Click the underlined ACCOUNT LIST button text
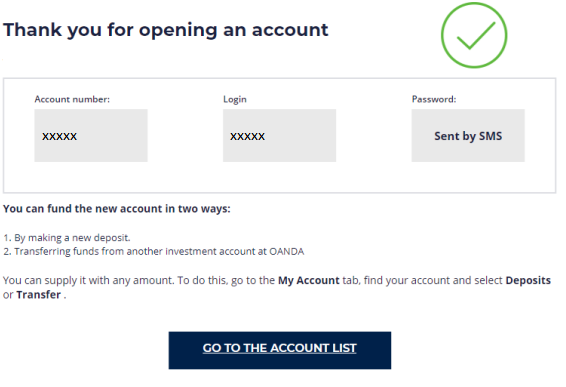The height and width of the screenshot is (387, 566). click(x=313, y=348)
